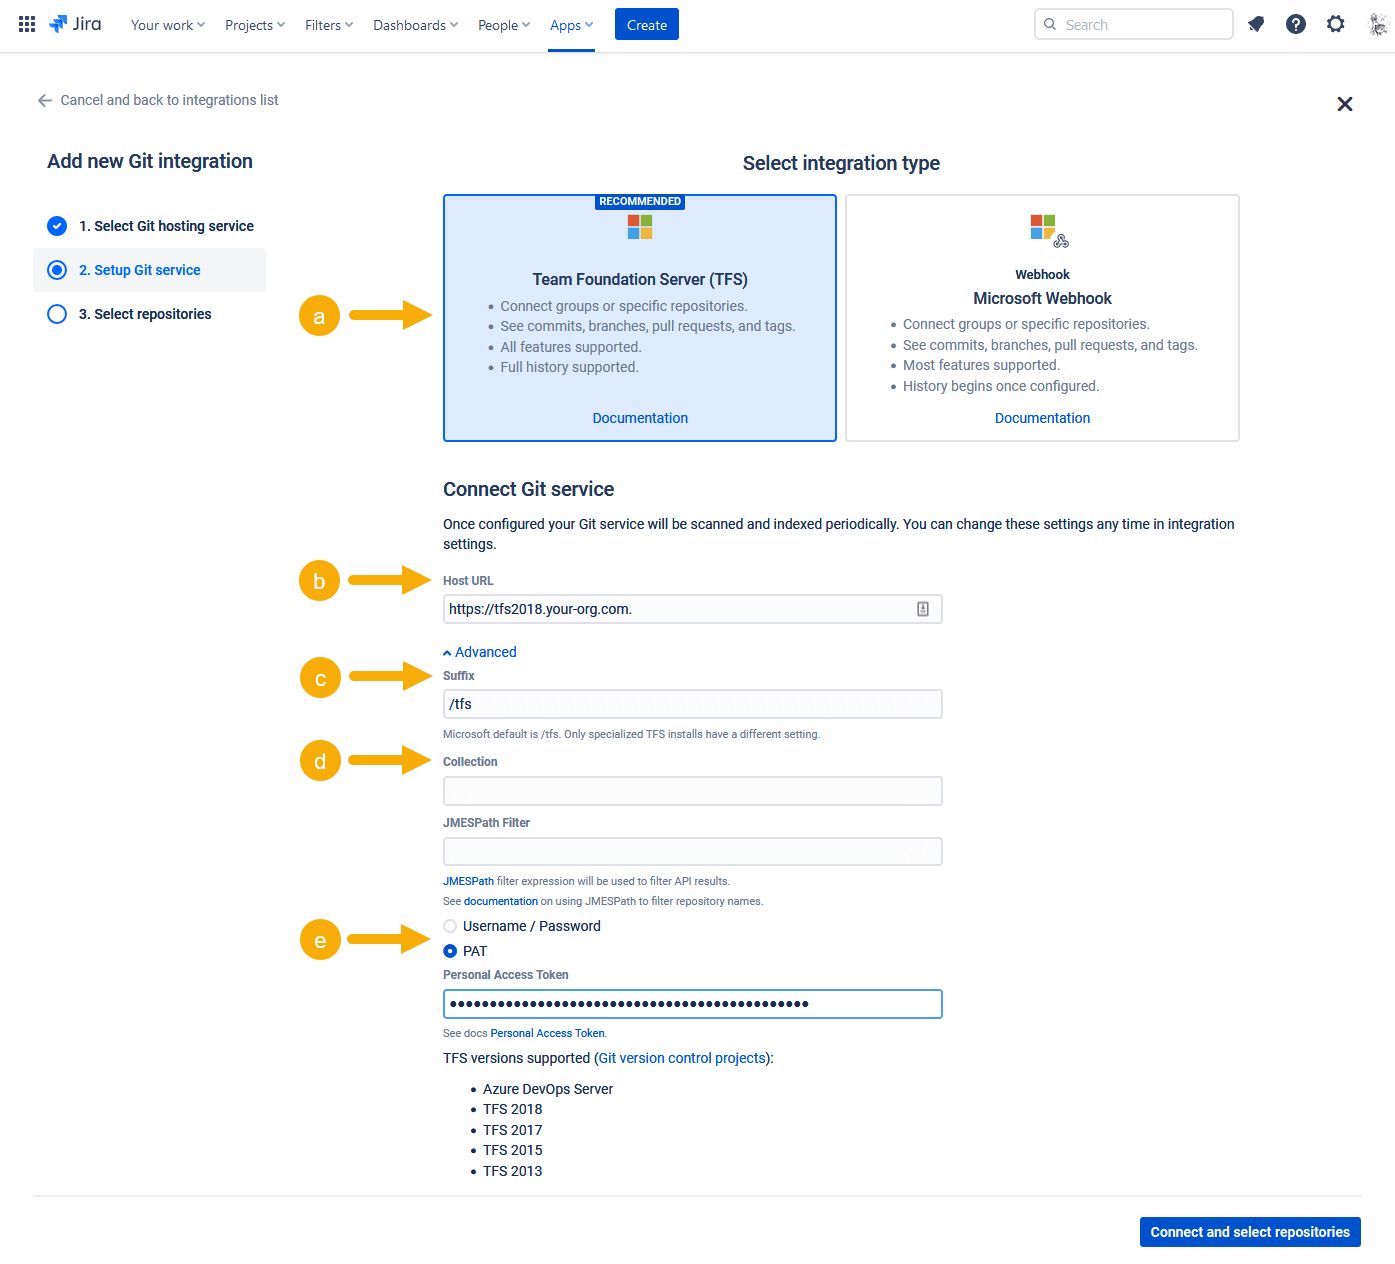
Task: Open the JMESPath documentation link
Action: click(501, 901)
